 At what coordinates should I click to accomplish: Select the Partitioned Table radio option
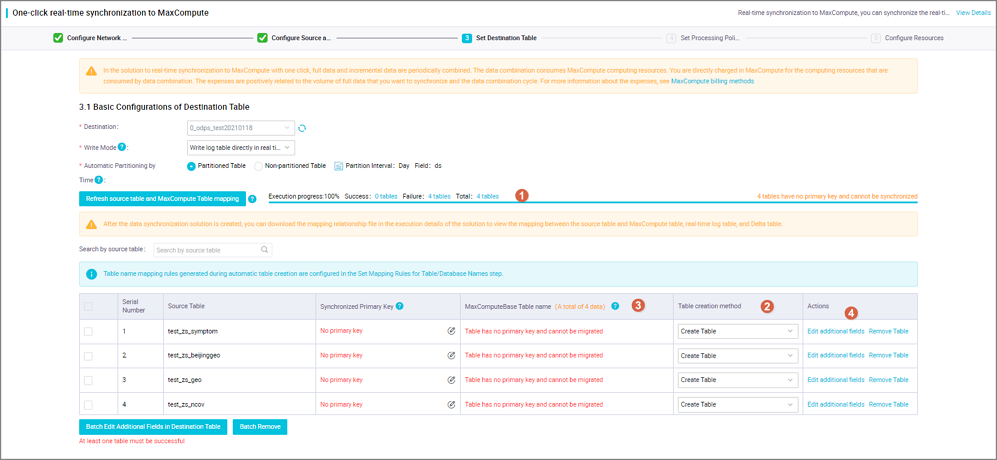pos(191,166)
